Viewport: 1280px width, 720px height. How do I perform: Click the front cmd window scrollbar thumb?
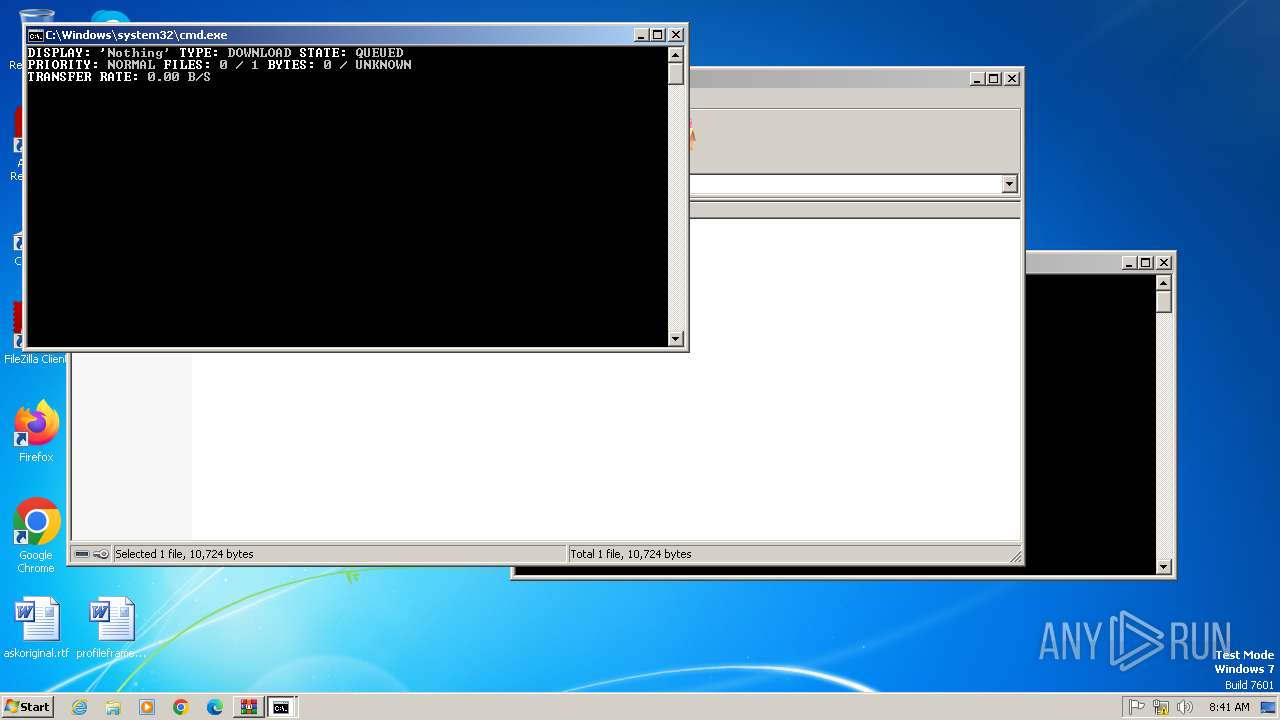pyautogui.click(x=676, y=74)
